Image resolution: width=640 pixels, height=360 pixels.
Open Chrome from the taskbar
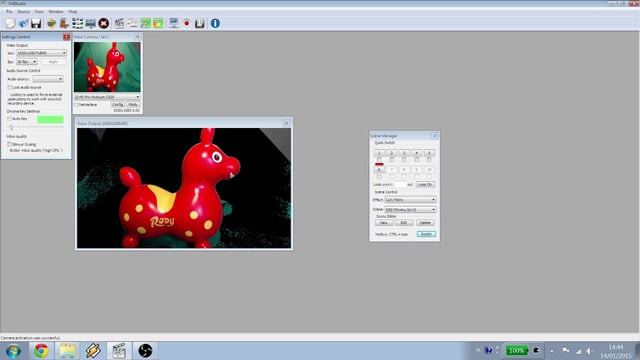tap(41, 351)
